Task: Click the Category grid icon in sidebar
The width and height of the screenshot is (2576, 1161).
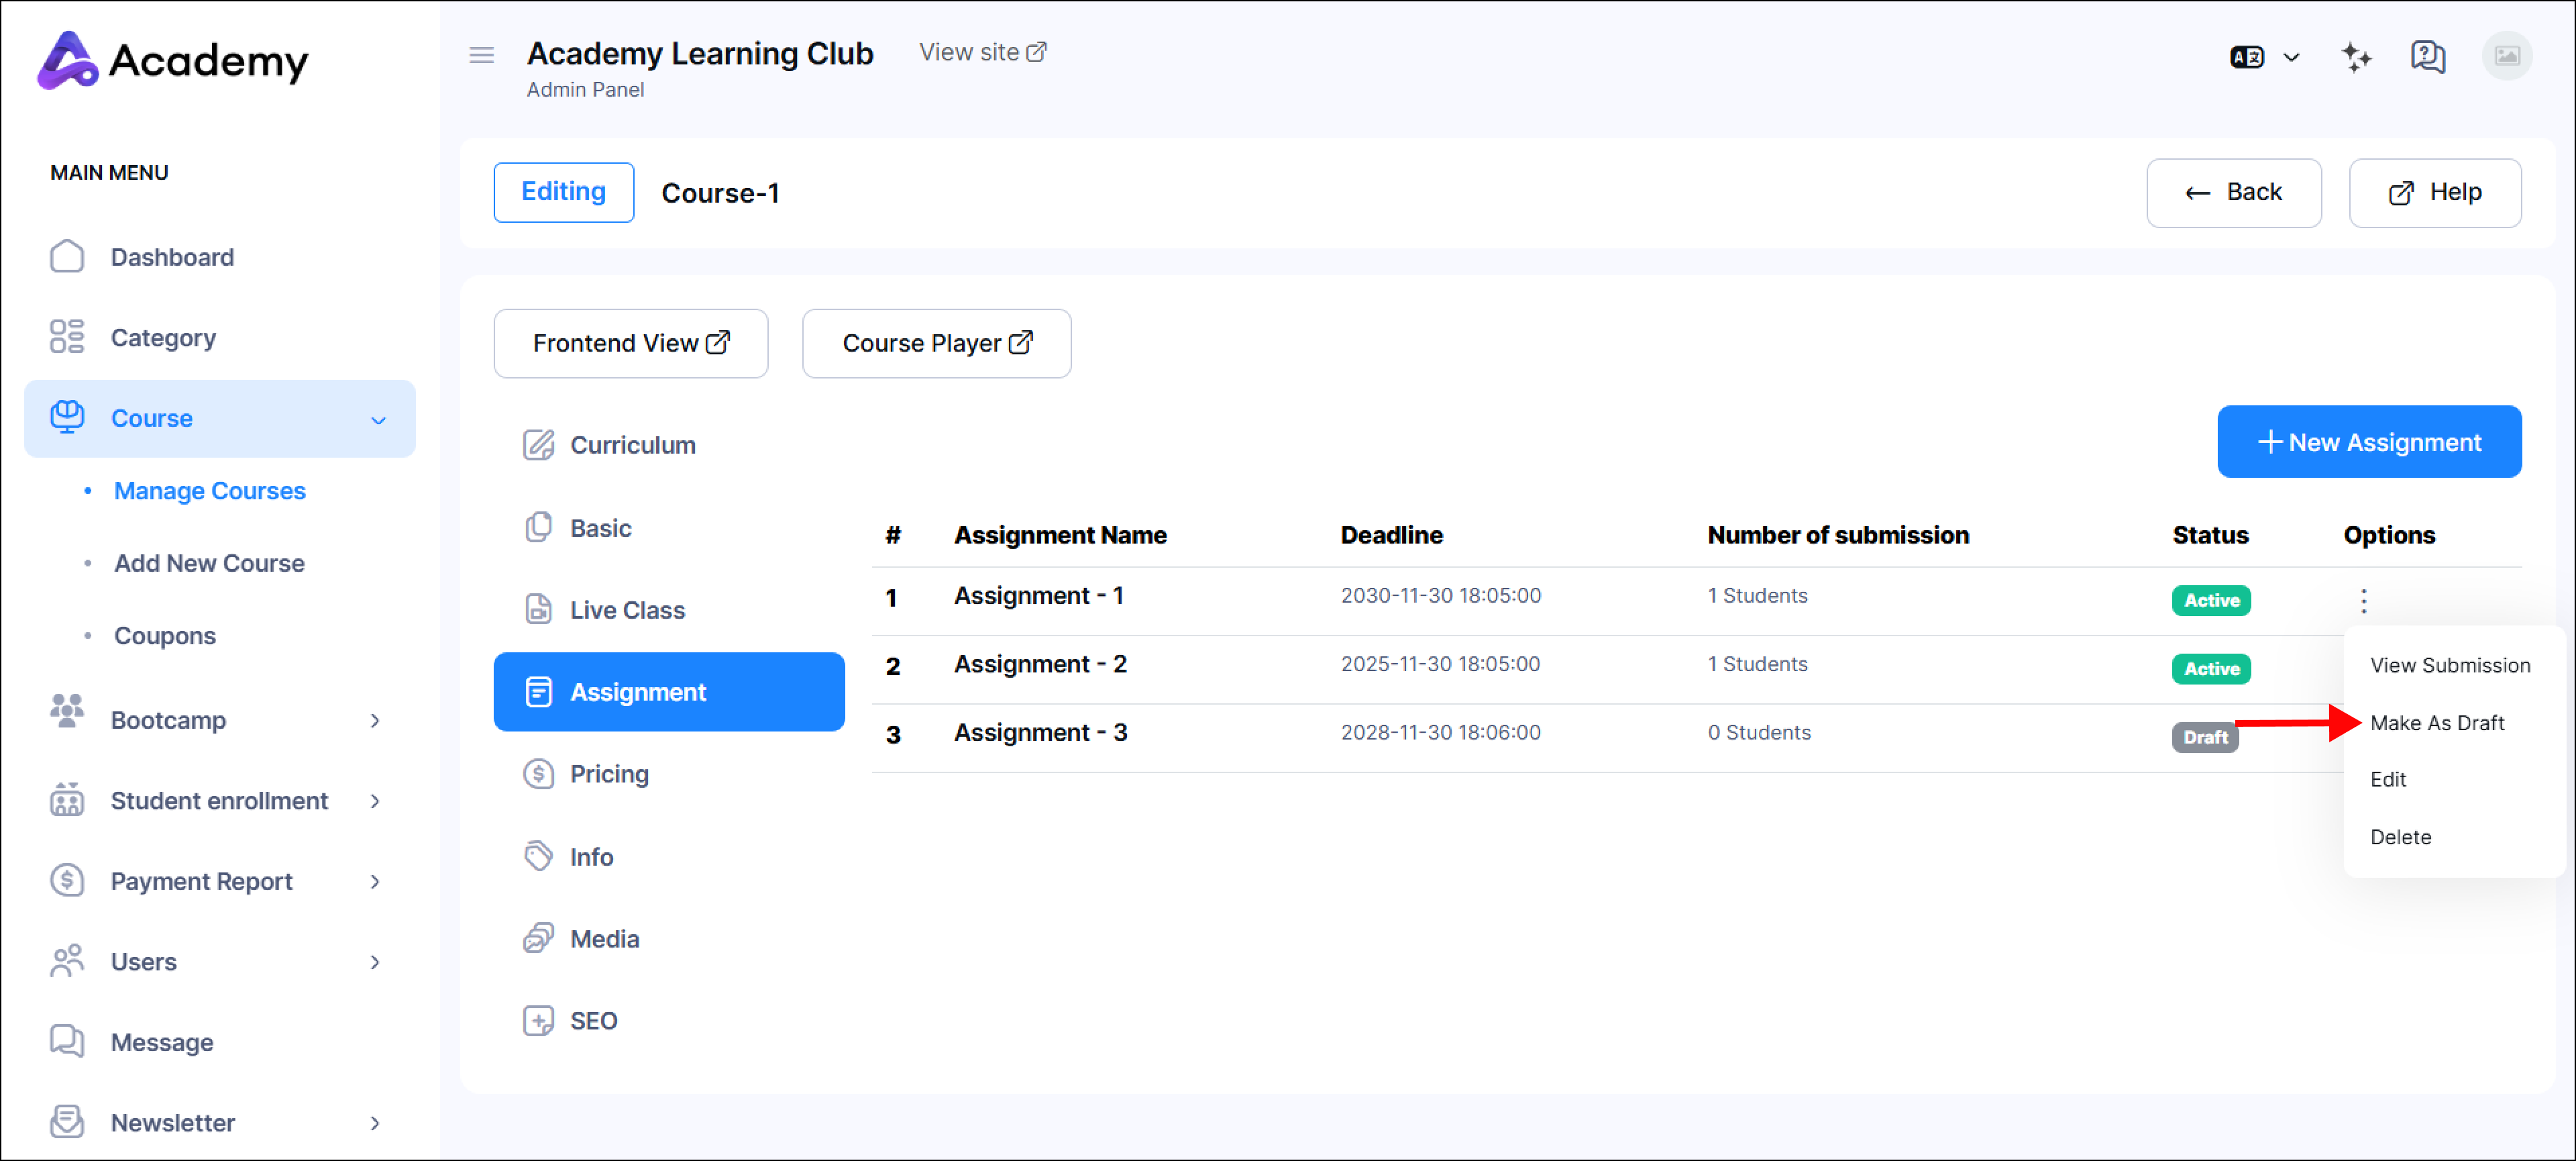Action: (67, 337)
